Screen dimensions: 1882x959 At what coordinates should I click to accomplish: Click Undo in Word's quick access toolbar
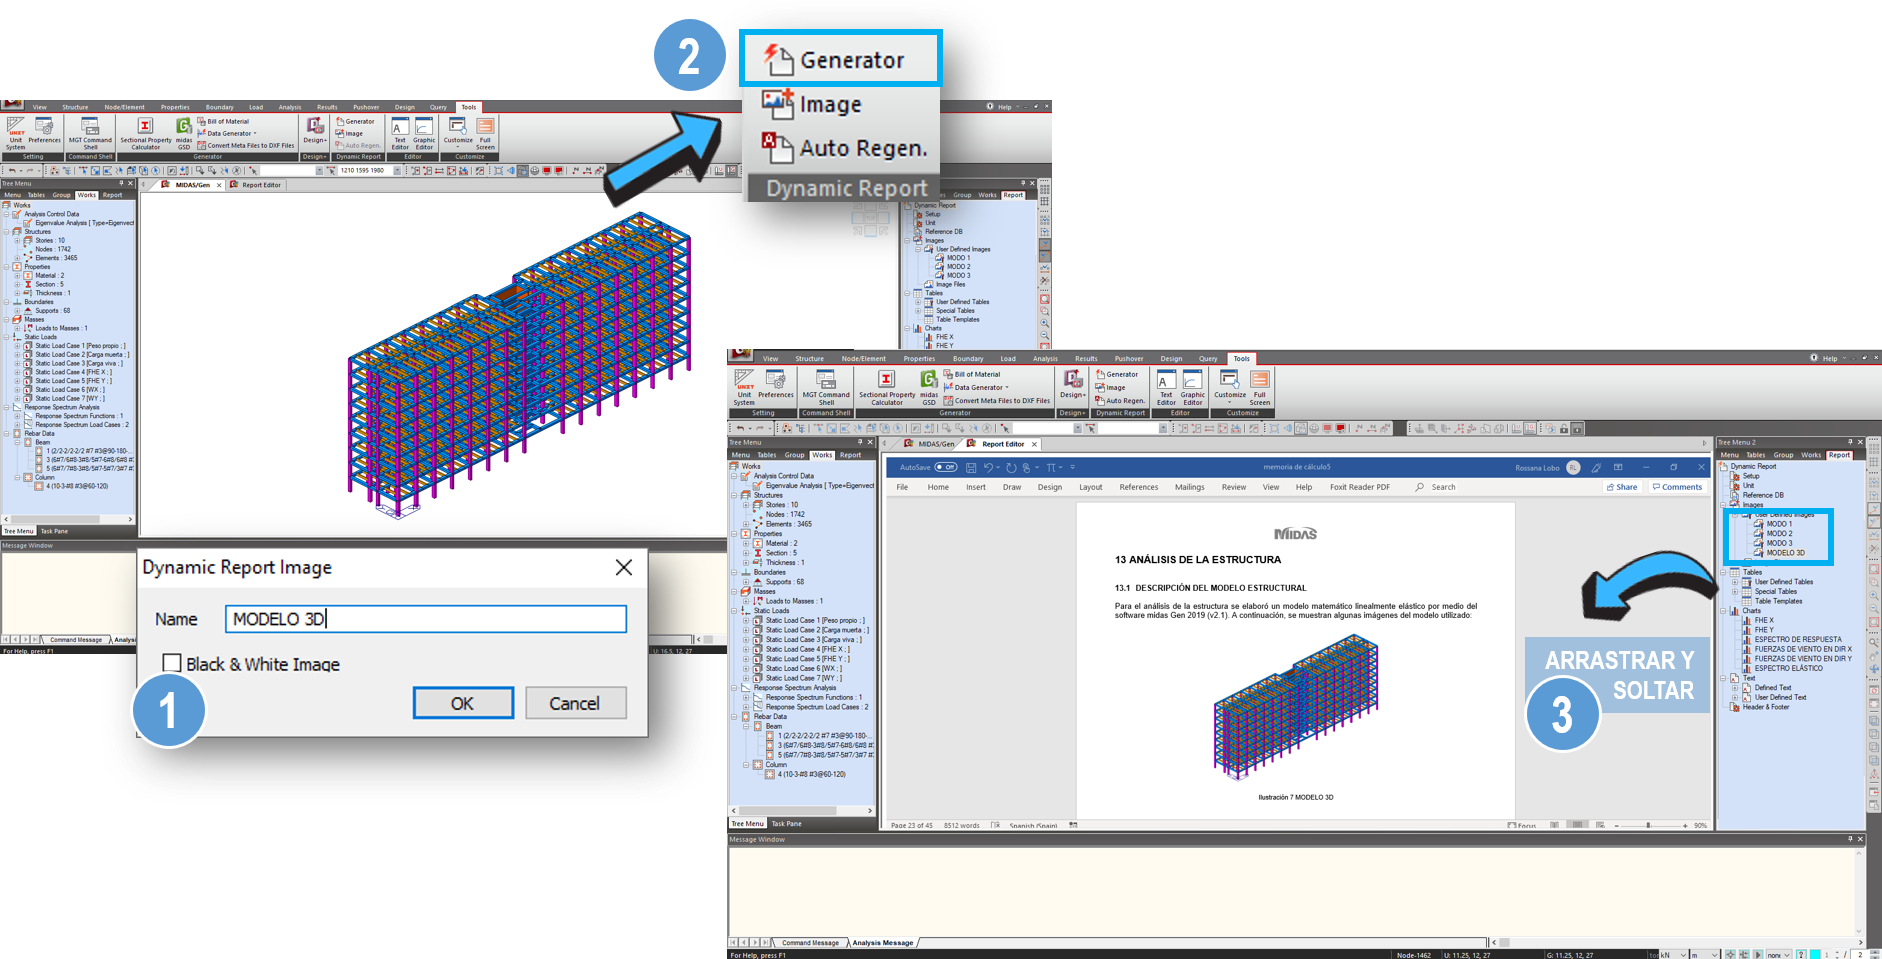988,467
